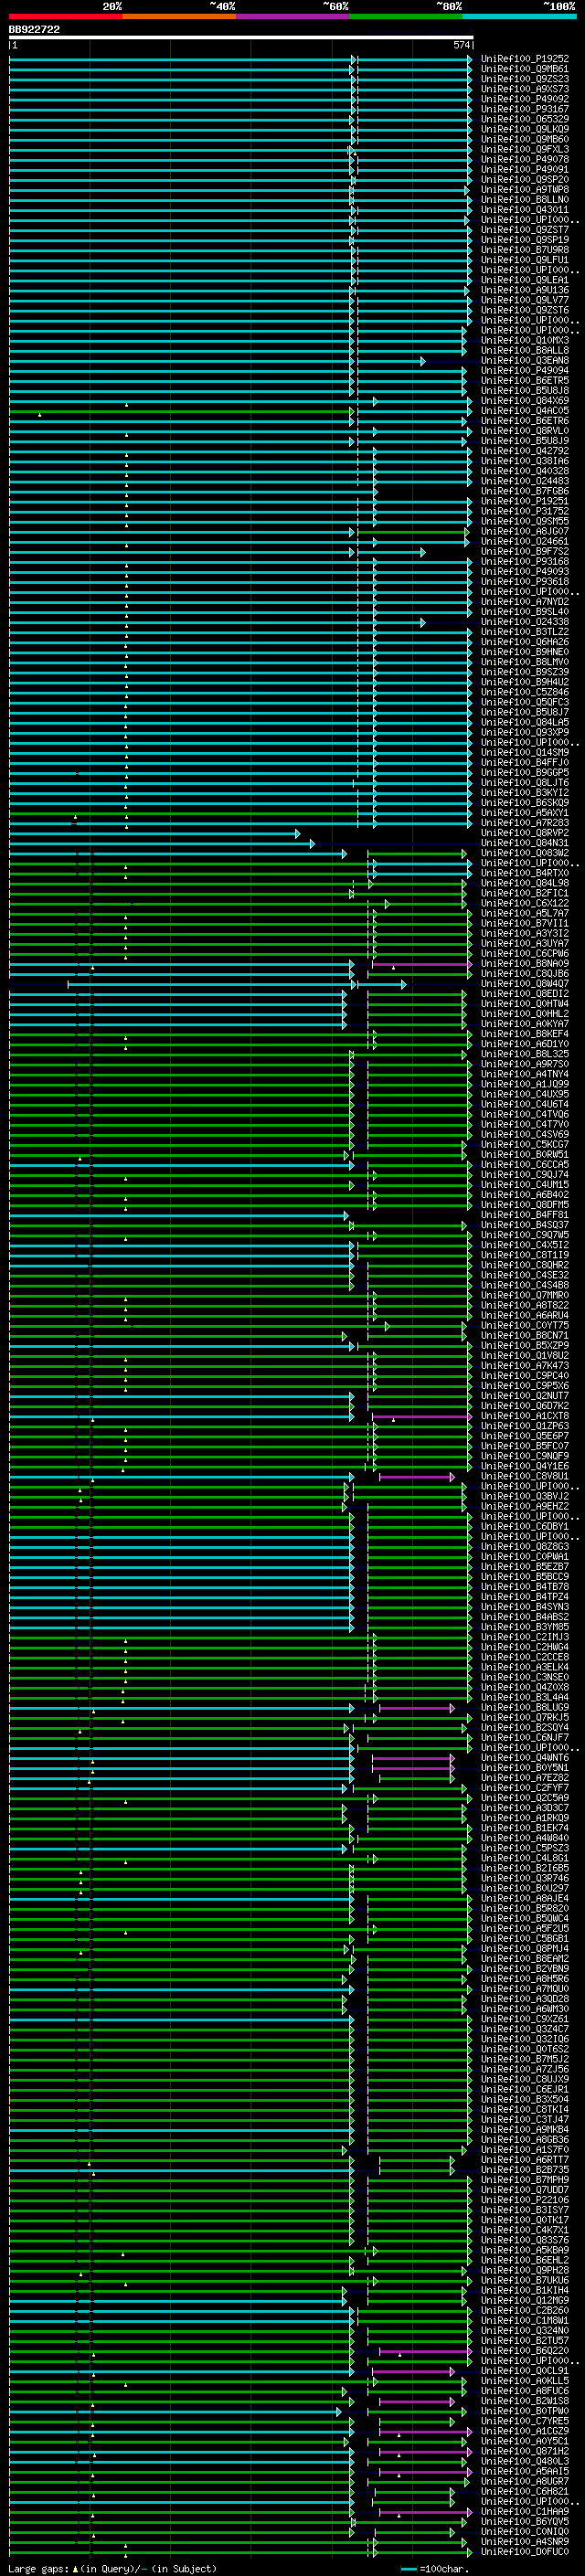The height and width of the screenshot is (2576, 585).
Task: Click the =100char. scale legend
Action: [434, 2568]
